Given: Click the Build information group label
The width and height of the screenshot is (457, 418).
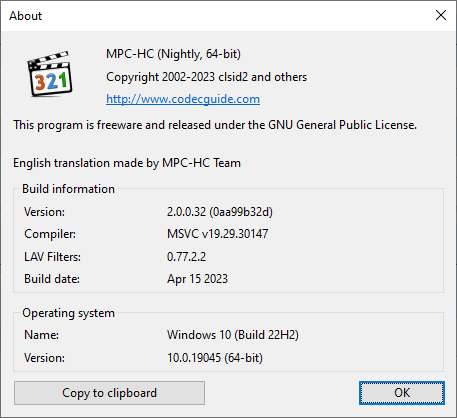Looking at the screenshot, I should coord(68,189).
